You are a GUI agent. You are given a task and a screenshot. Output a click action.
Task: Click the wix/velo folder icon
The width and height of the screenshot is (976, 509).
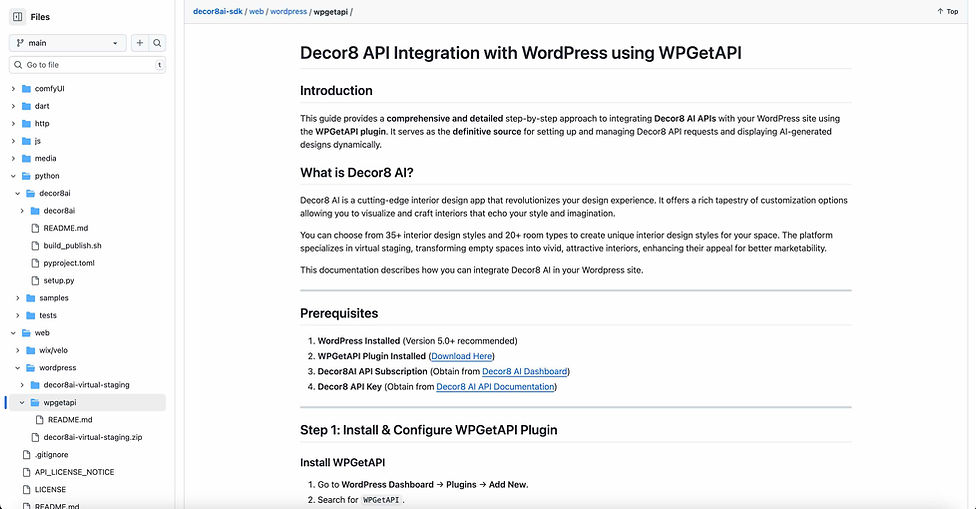tap(30, 350)
